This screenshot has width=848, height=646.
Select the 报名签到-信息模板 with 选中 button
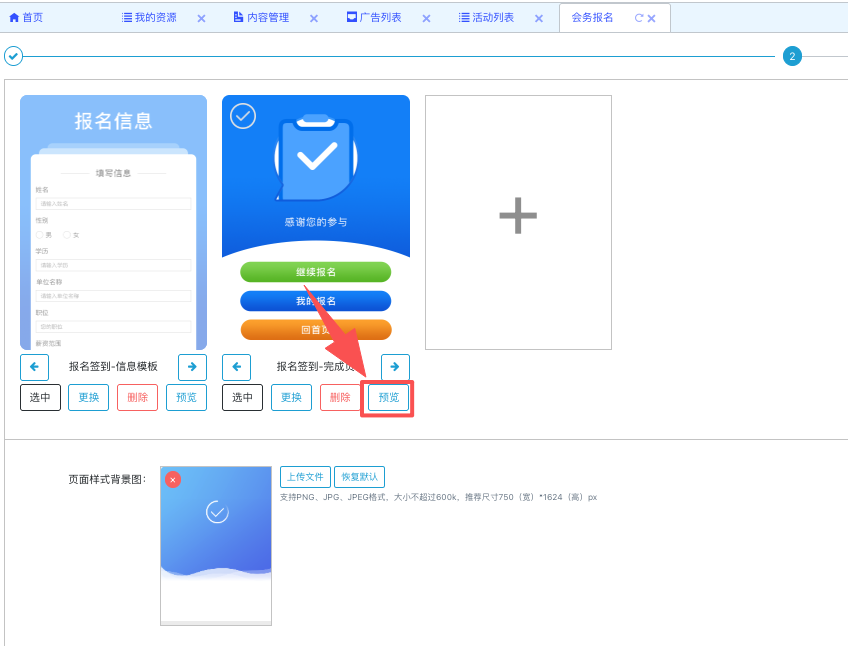41,397
